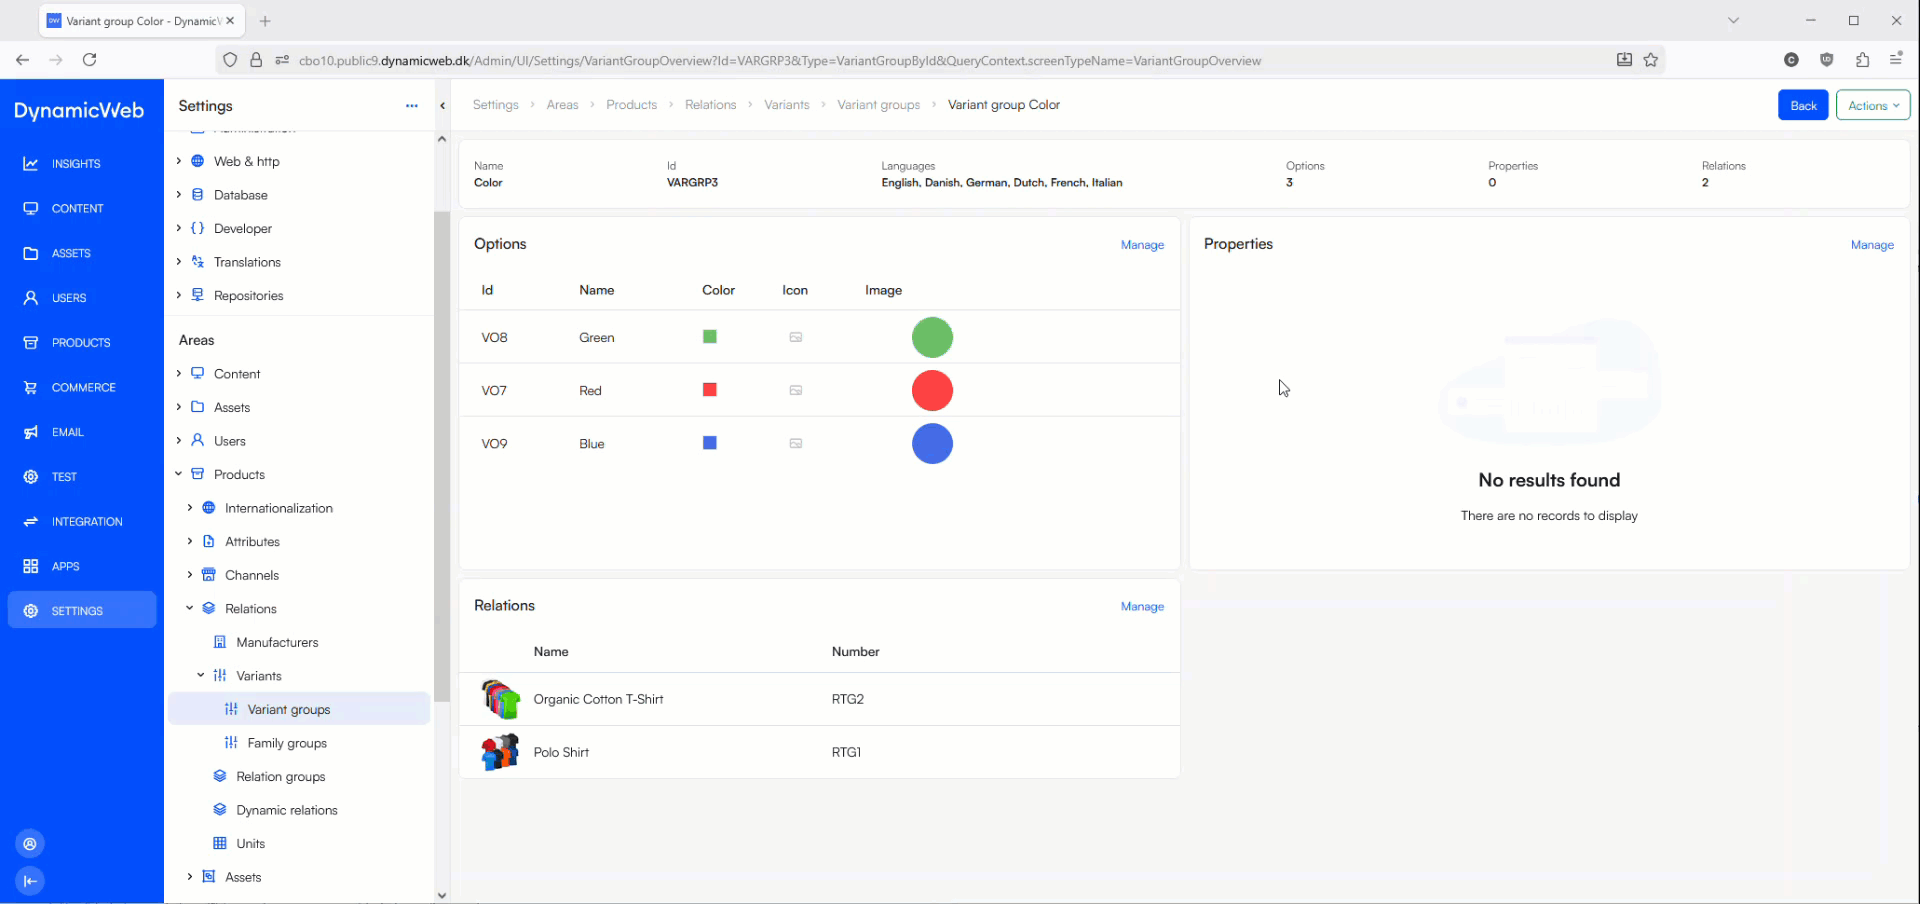
Task: Open the Actions dropdown
Action: [x=1872, y=105]
